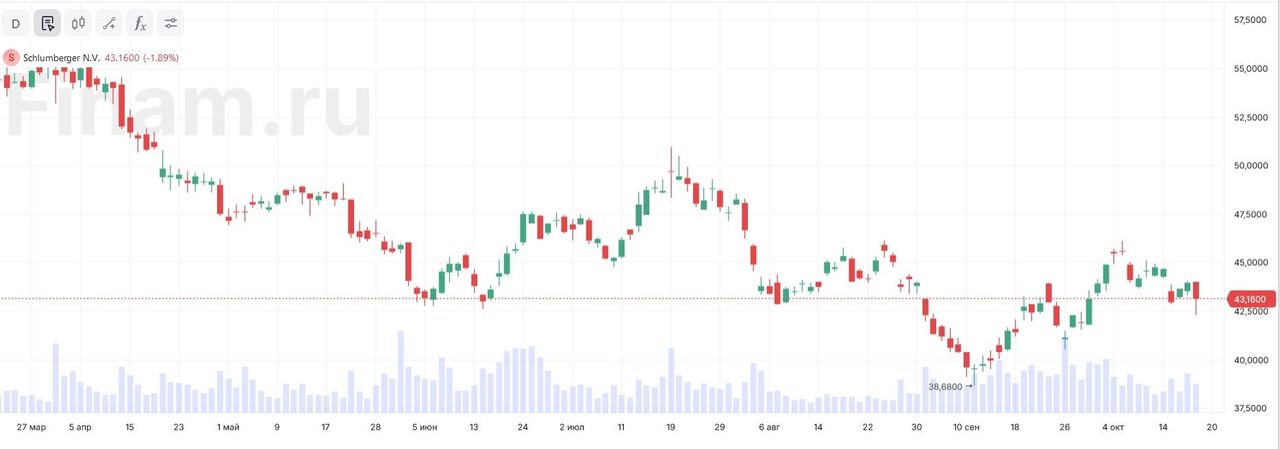Viewport: 1280px width, 449px height.
Task: Select the '4 окт' date label
Action: coord(1112,427)
